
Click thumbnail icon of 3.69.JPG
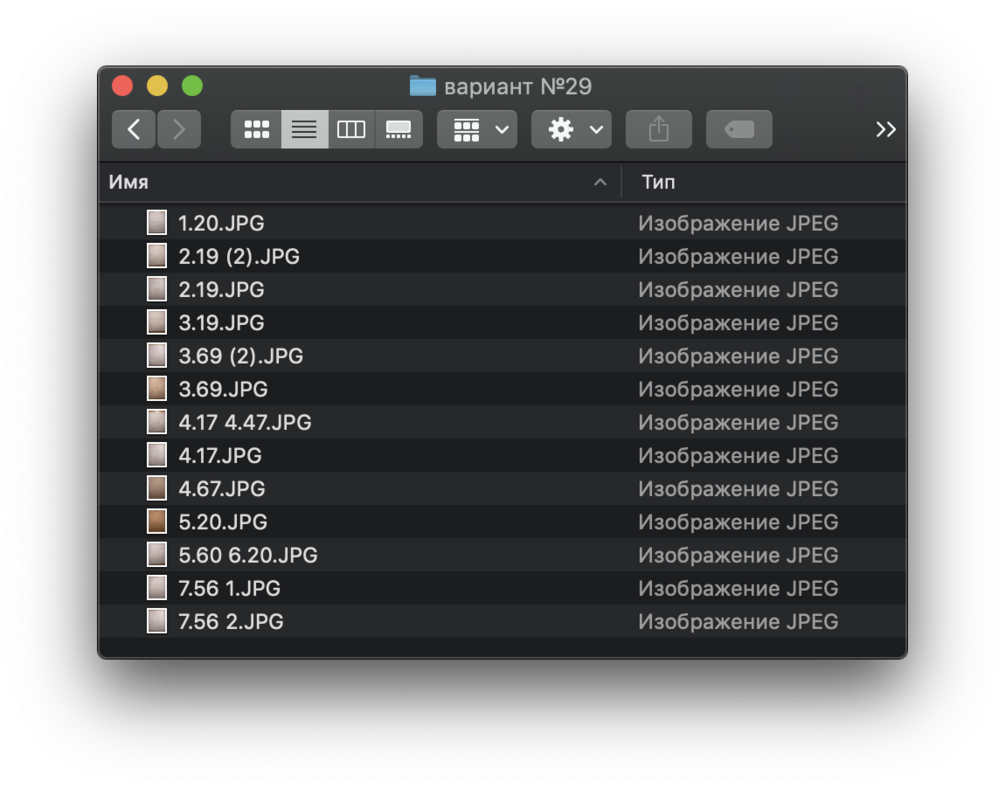tap(157, 389)
